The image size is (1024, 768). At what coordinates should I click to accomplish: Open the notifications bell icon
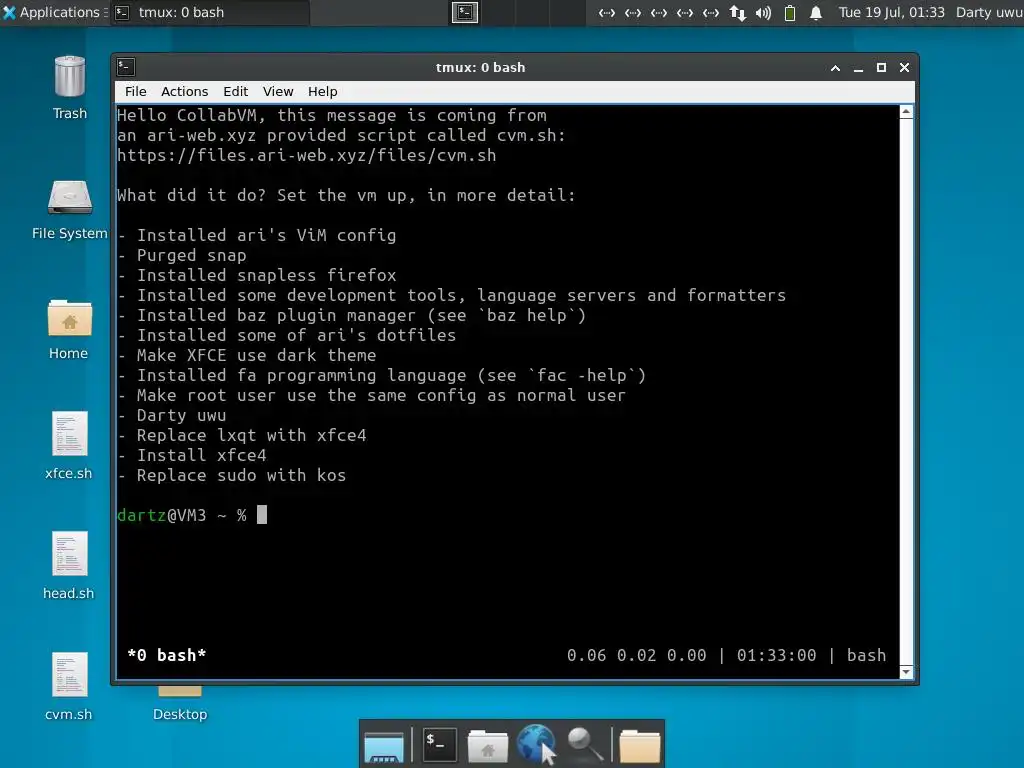tap(816, 12)
